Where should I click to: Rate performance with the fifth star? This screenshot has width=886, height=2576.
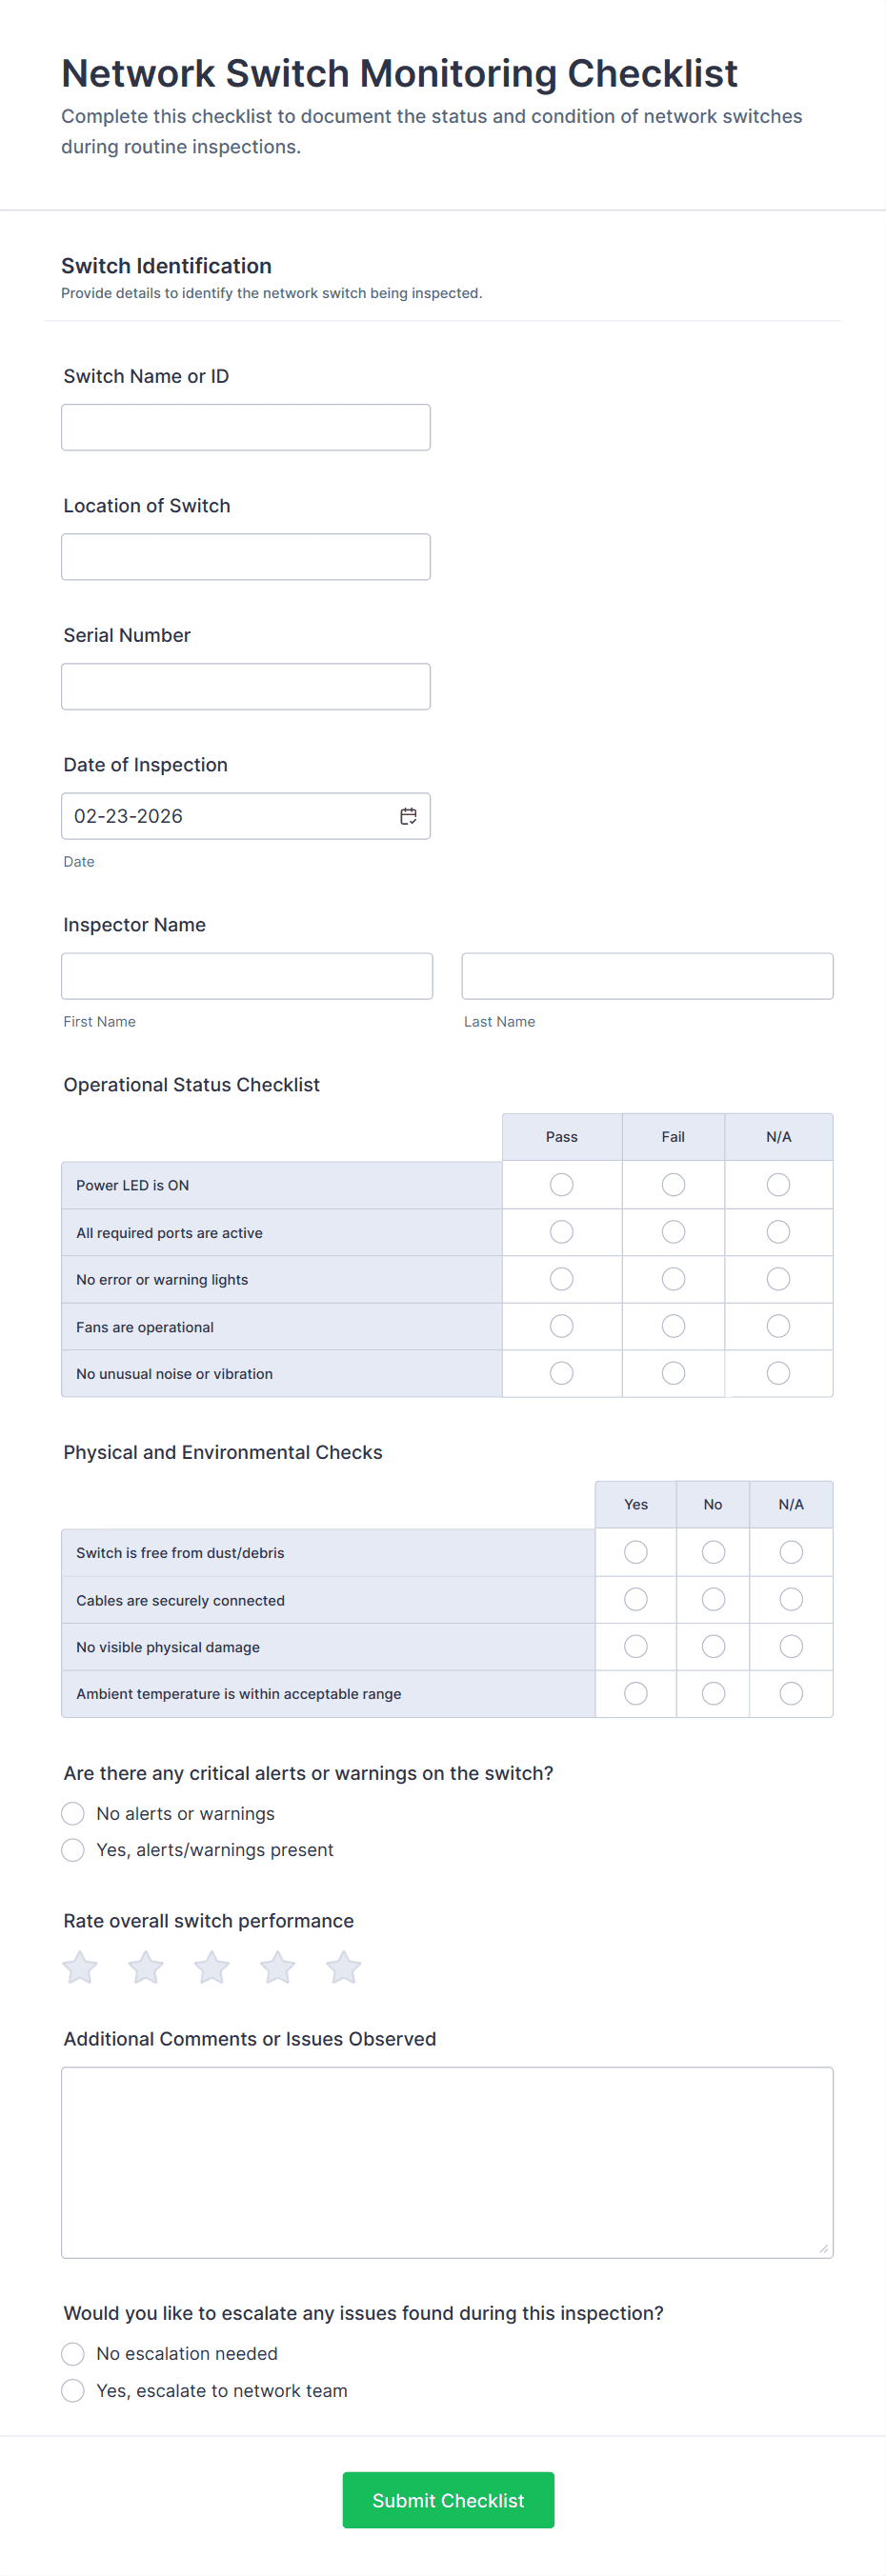[x=344, y=1967]
